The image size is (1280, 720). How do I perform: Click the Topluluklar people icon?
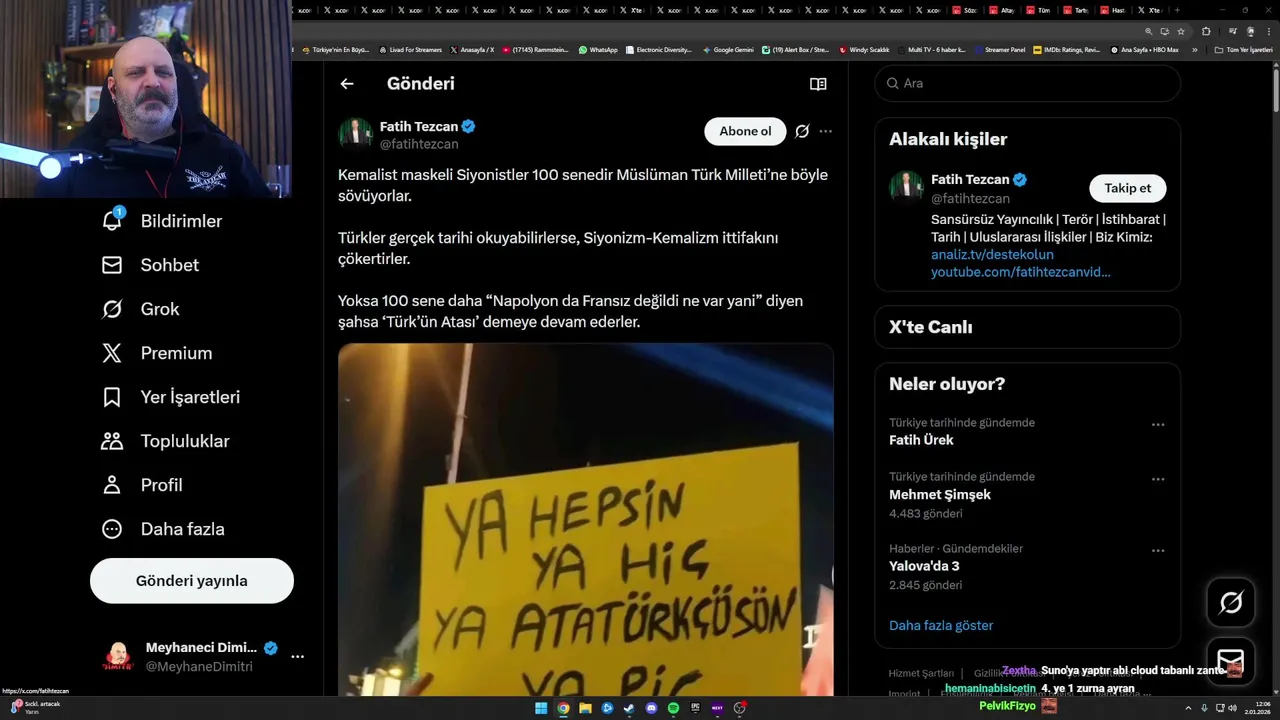click(x=112, y=441)
